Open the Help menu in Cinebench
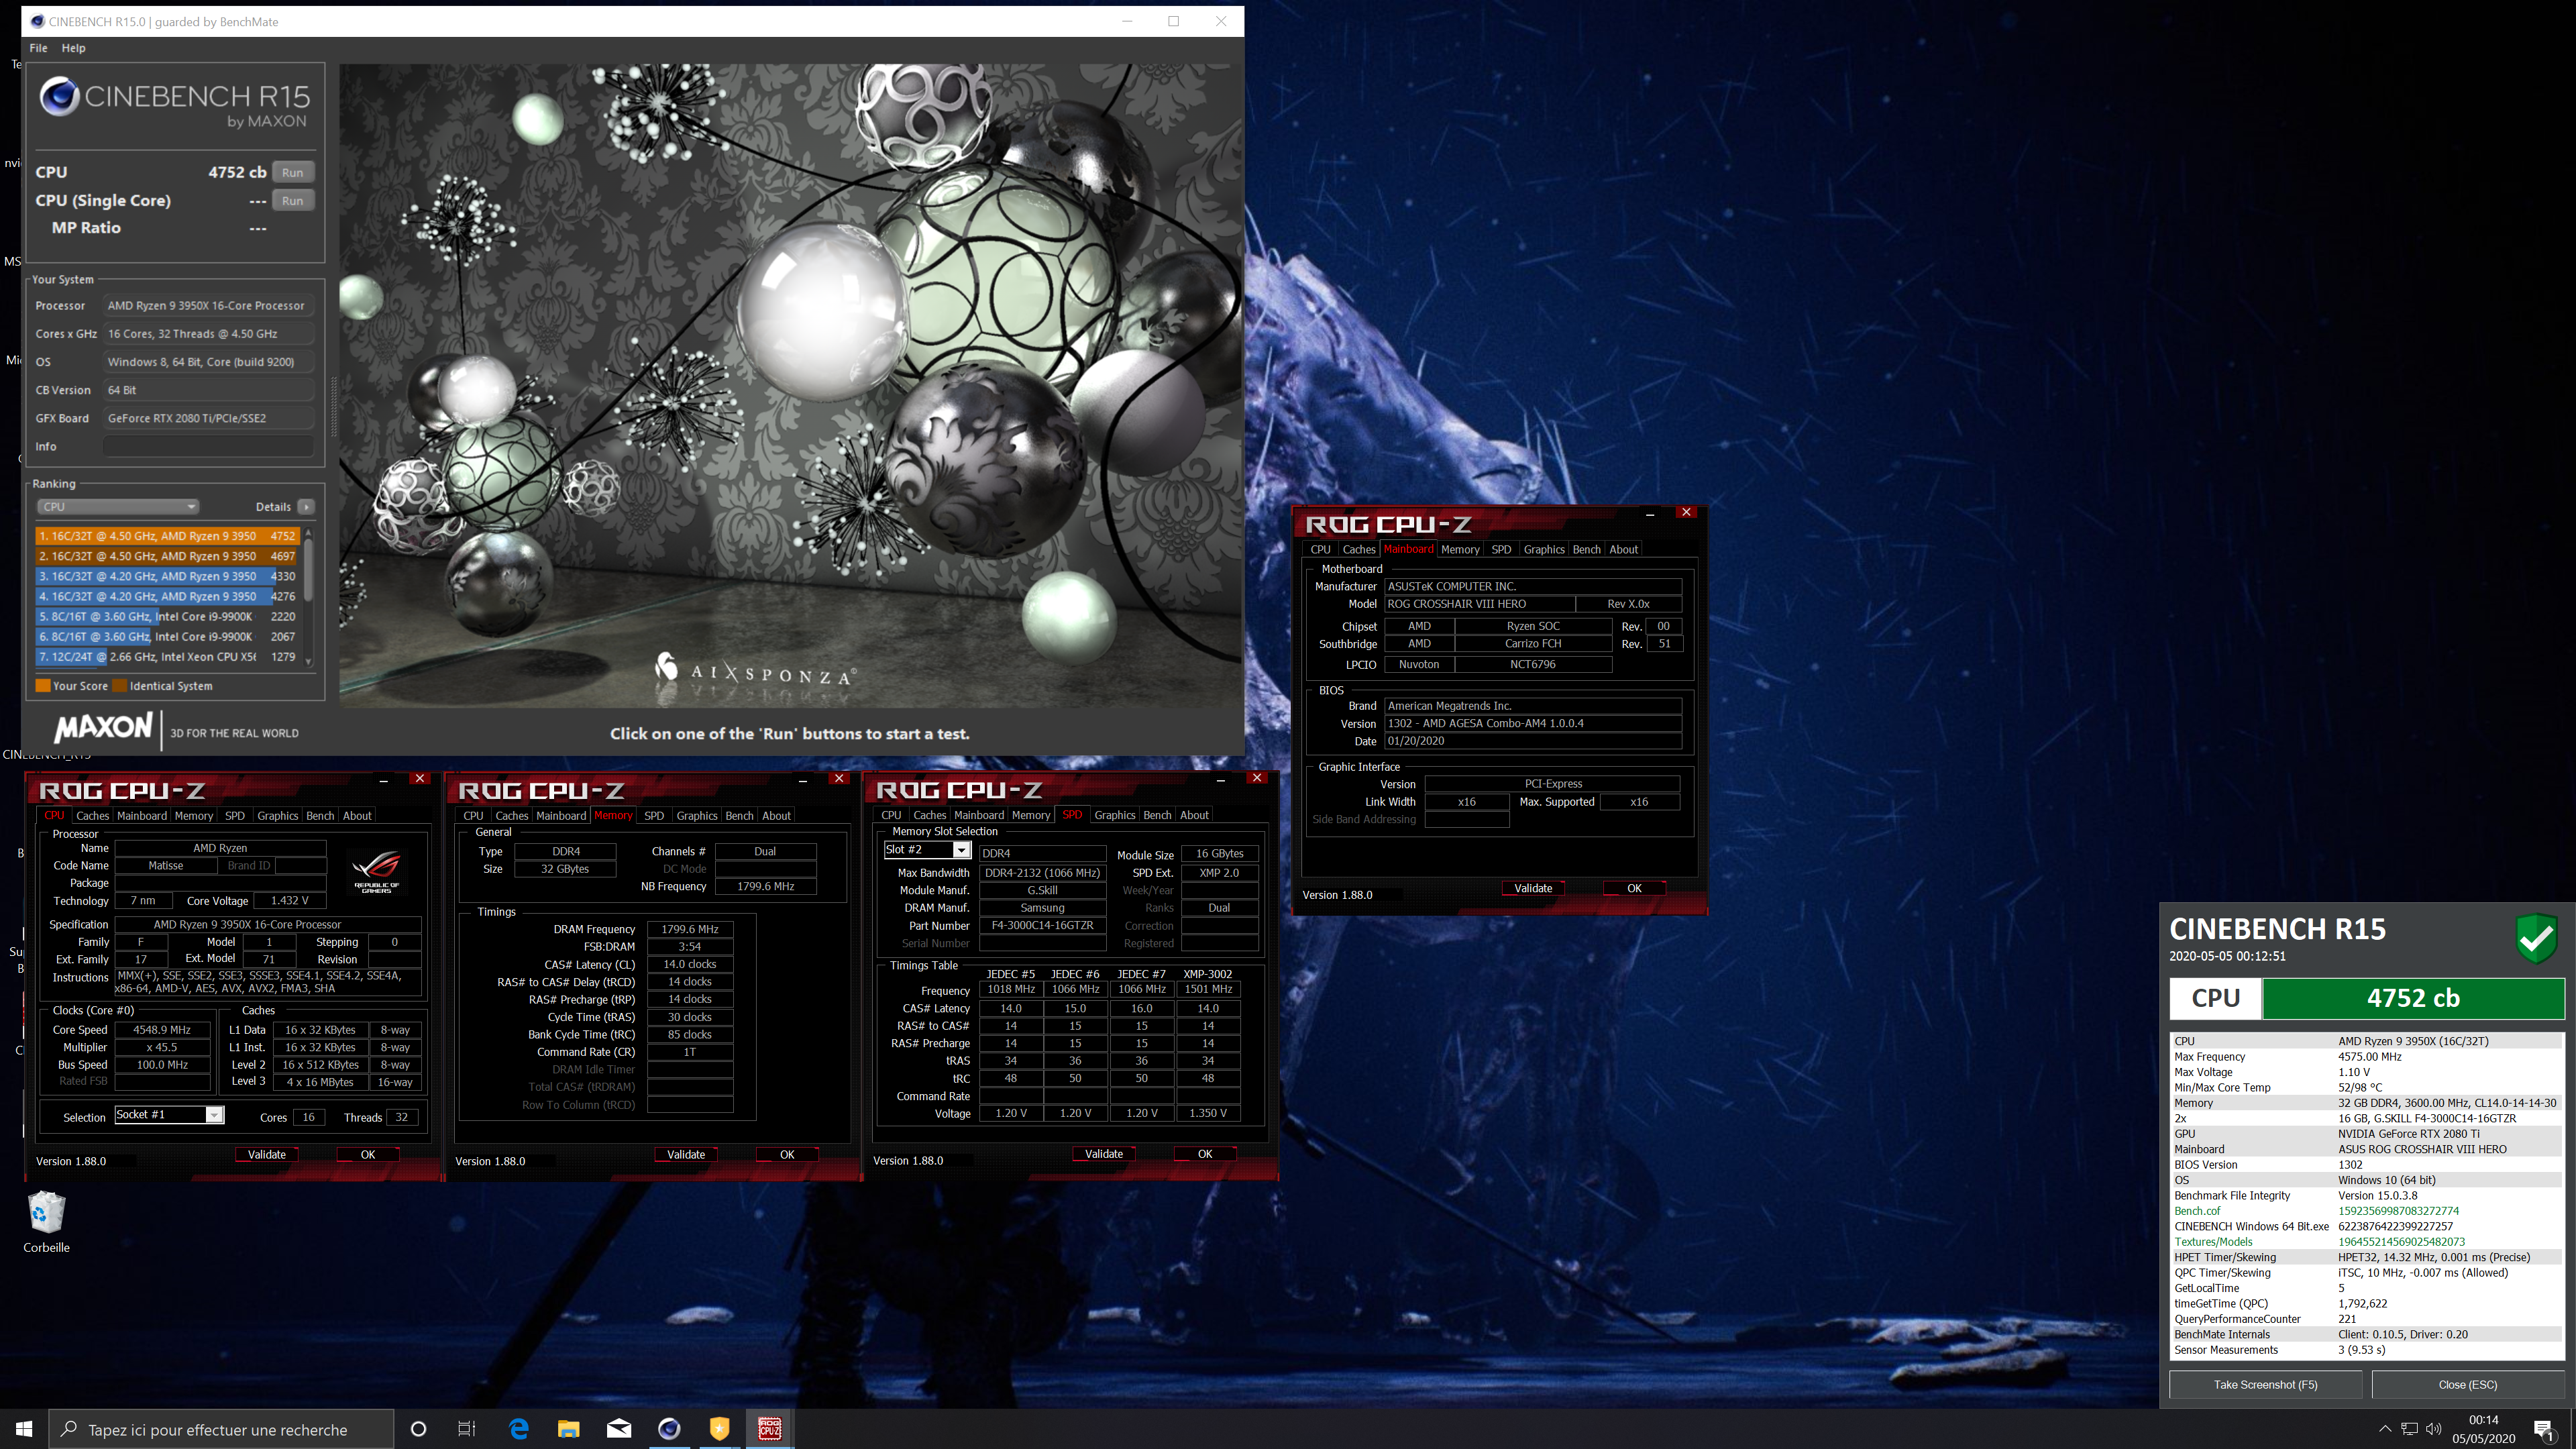The width and height of the screenshot is (2576, 1449). click(x=73, y=48)
